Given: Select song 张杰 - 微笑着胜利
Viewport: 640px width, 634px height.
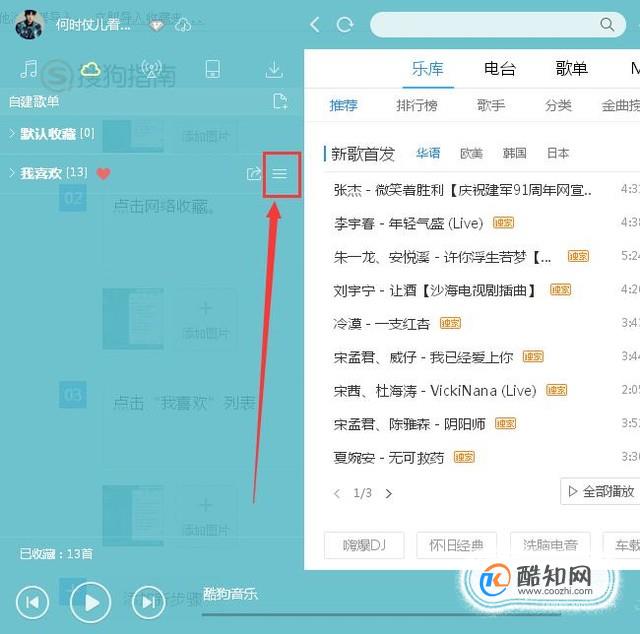Looking at the screenshot, I should pyautogui.click(x=462, y=190).
